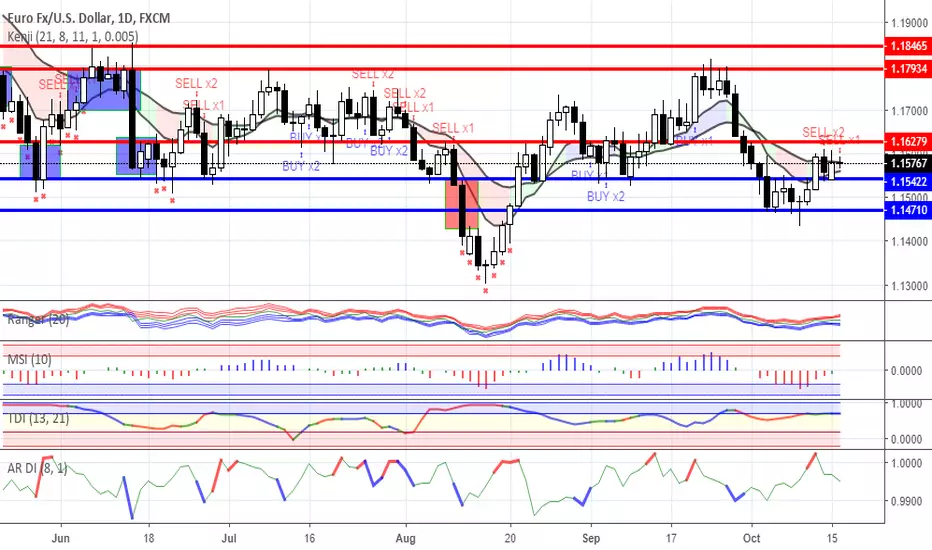
Task: Click the BUY x1 signal in late September
Action: 694,141
